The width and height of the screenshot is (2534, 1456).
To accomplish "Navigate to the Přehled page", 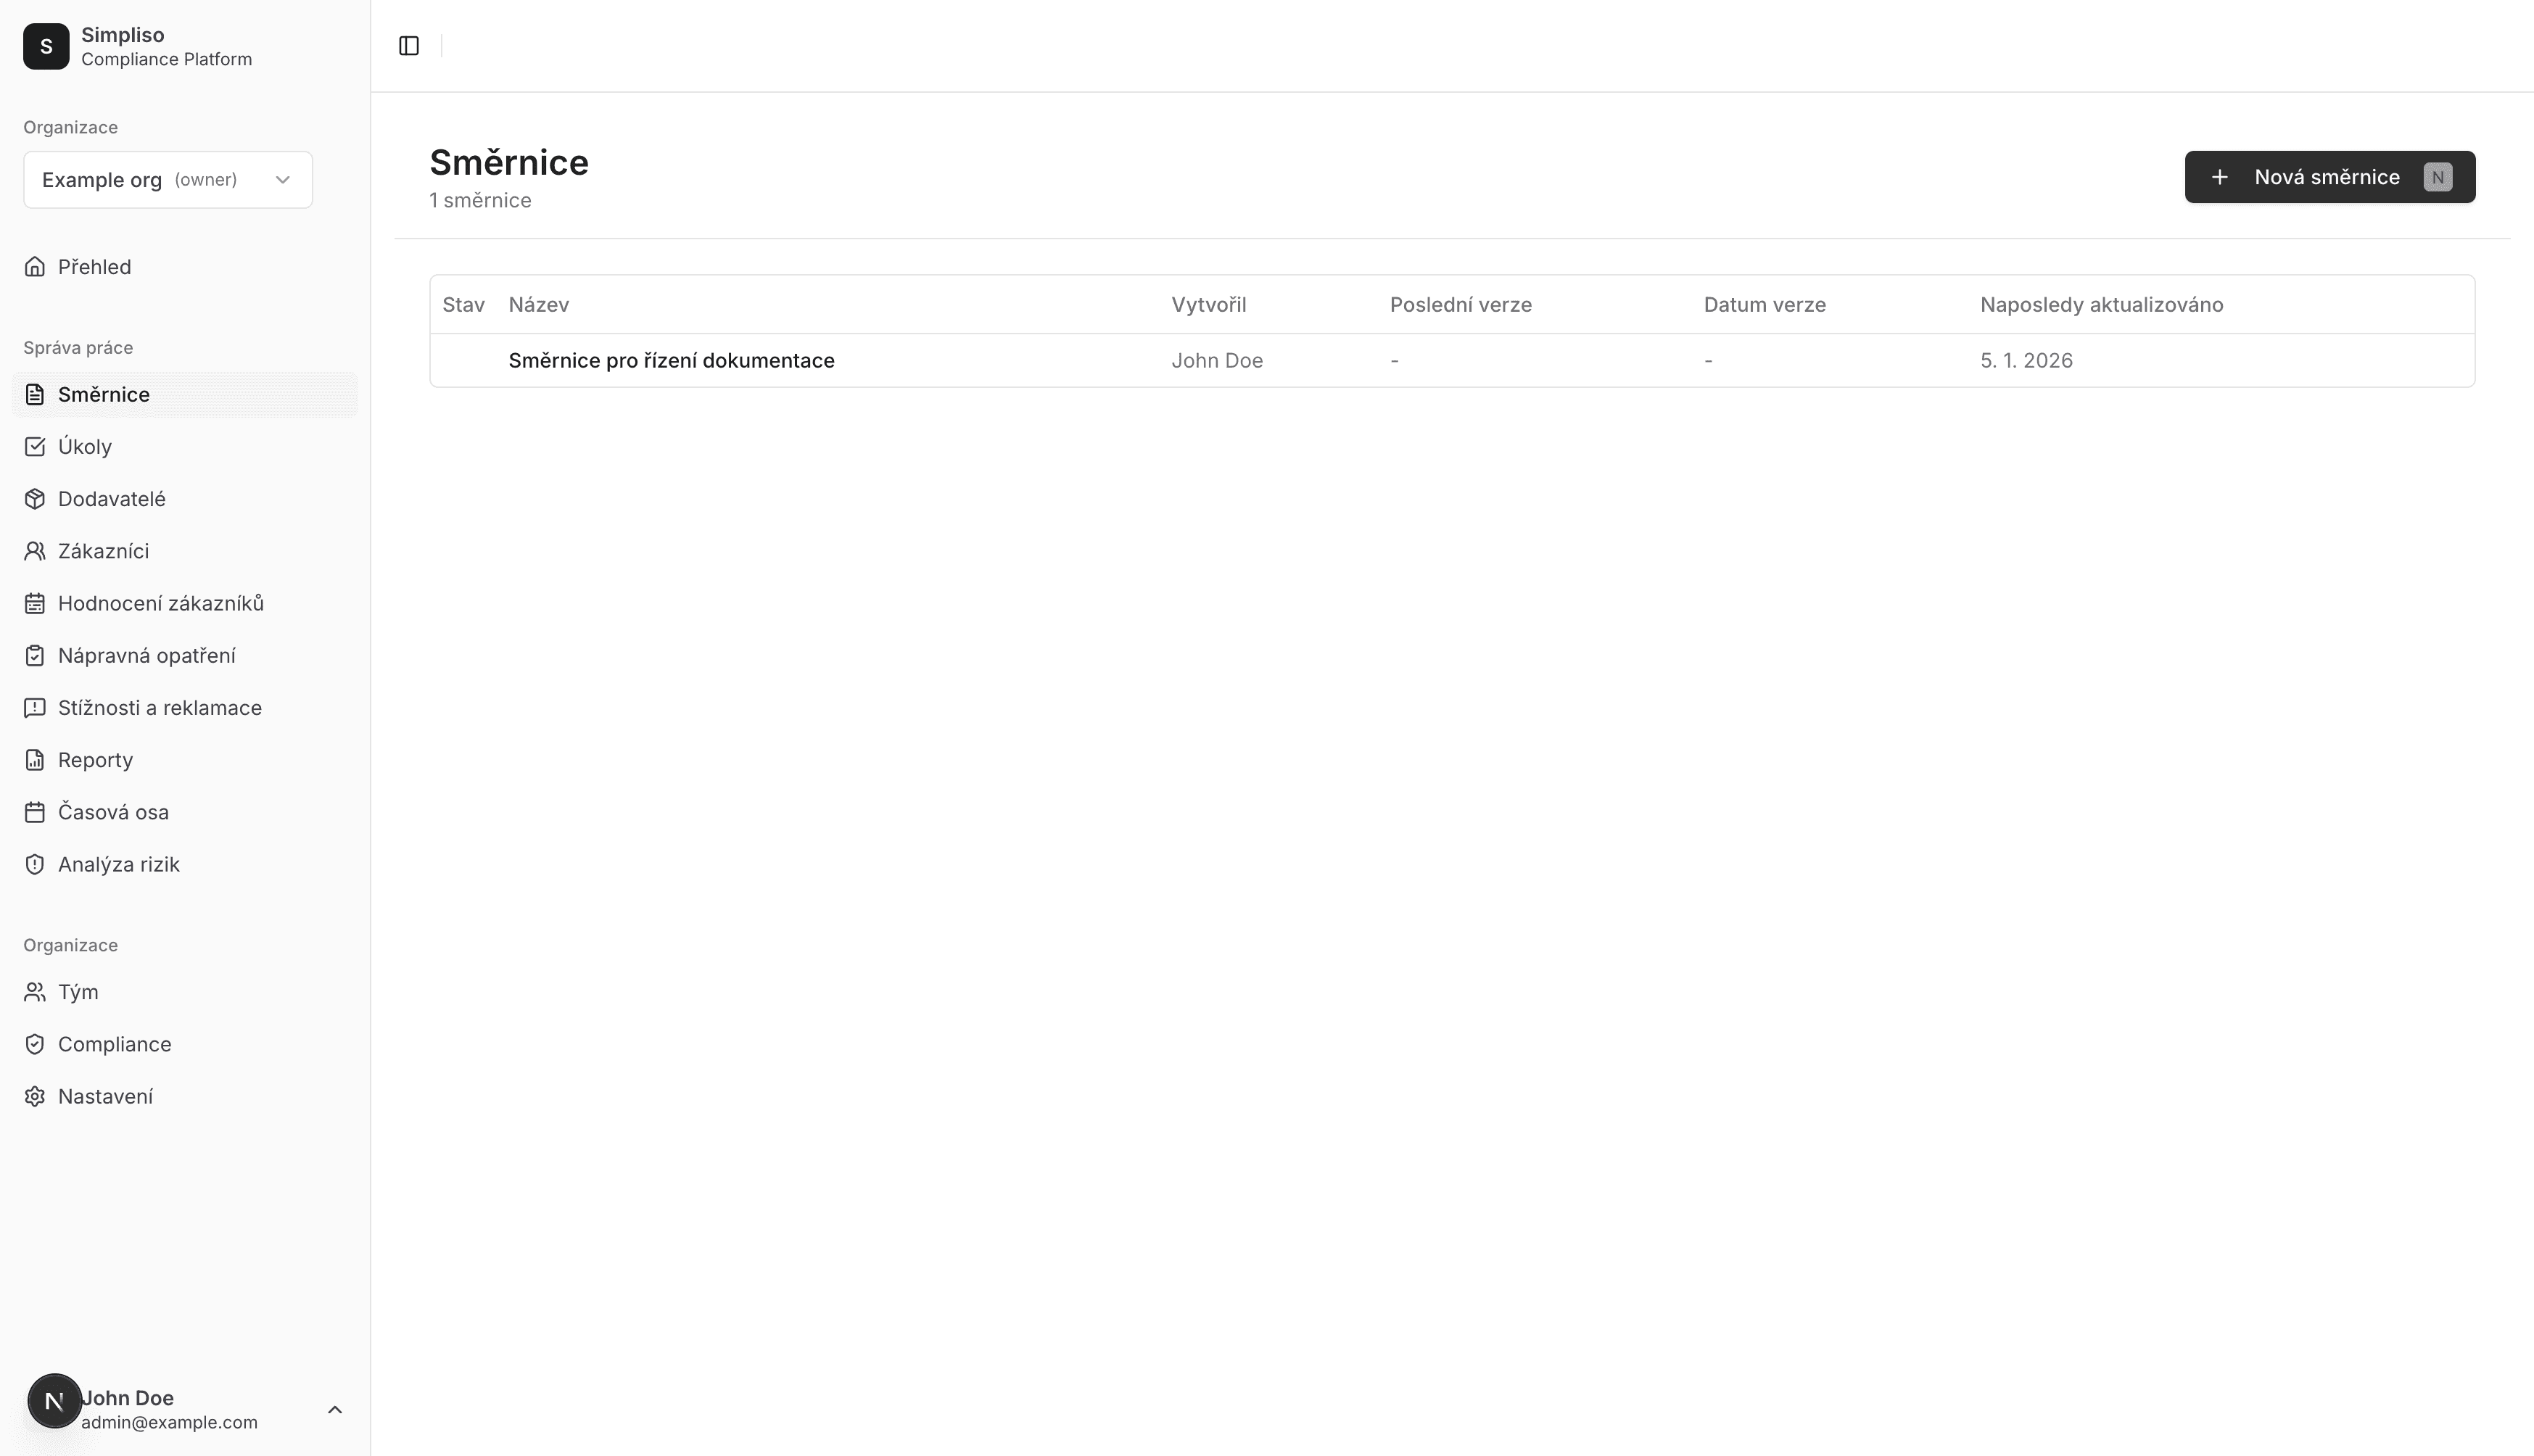I will (x=94, y=267).
